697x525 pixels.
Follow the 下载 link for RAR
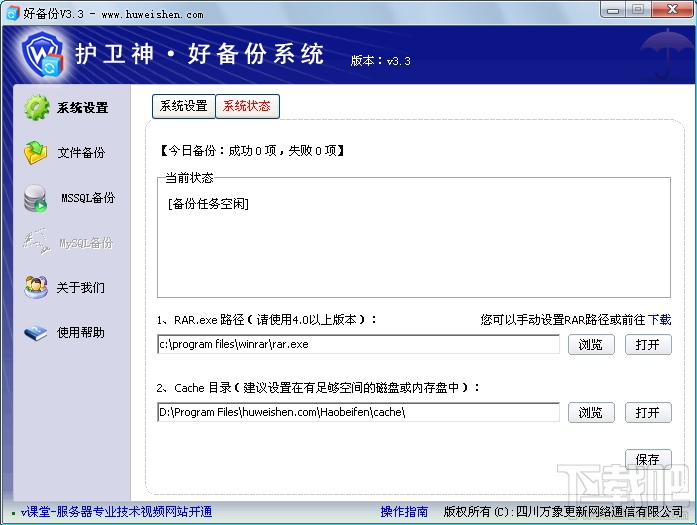660,320
